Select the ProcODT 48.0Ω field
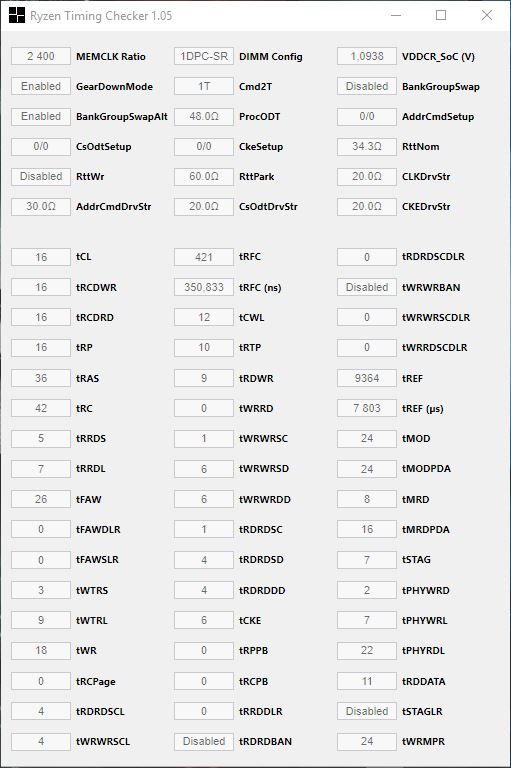Viewport: 511px width, 768px height. click(x=204, y=117)
